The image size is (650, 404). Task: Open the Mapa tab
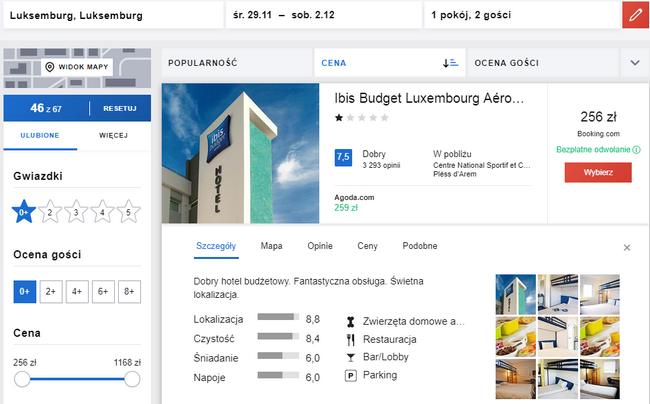point(272,246)
